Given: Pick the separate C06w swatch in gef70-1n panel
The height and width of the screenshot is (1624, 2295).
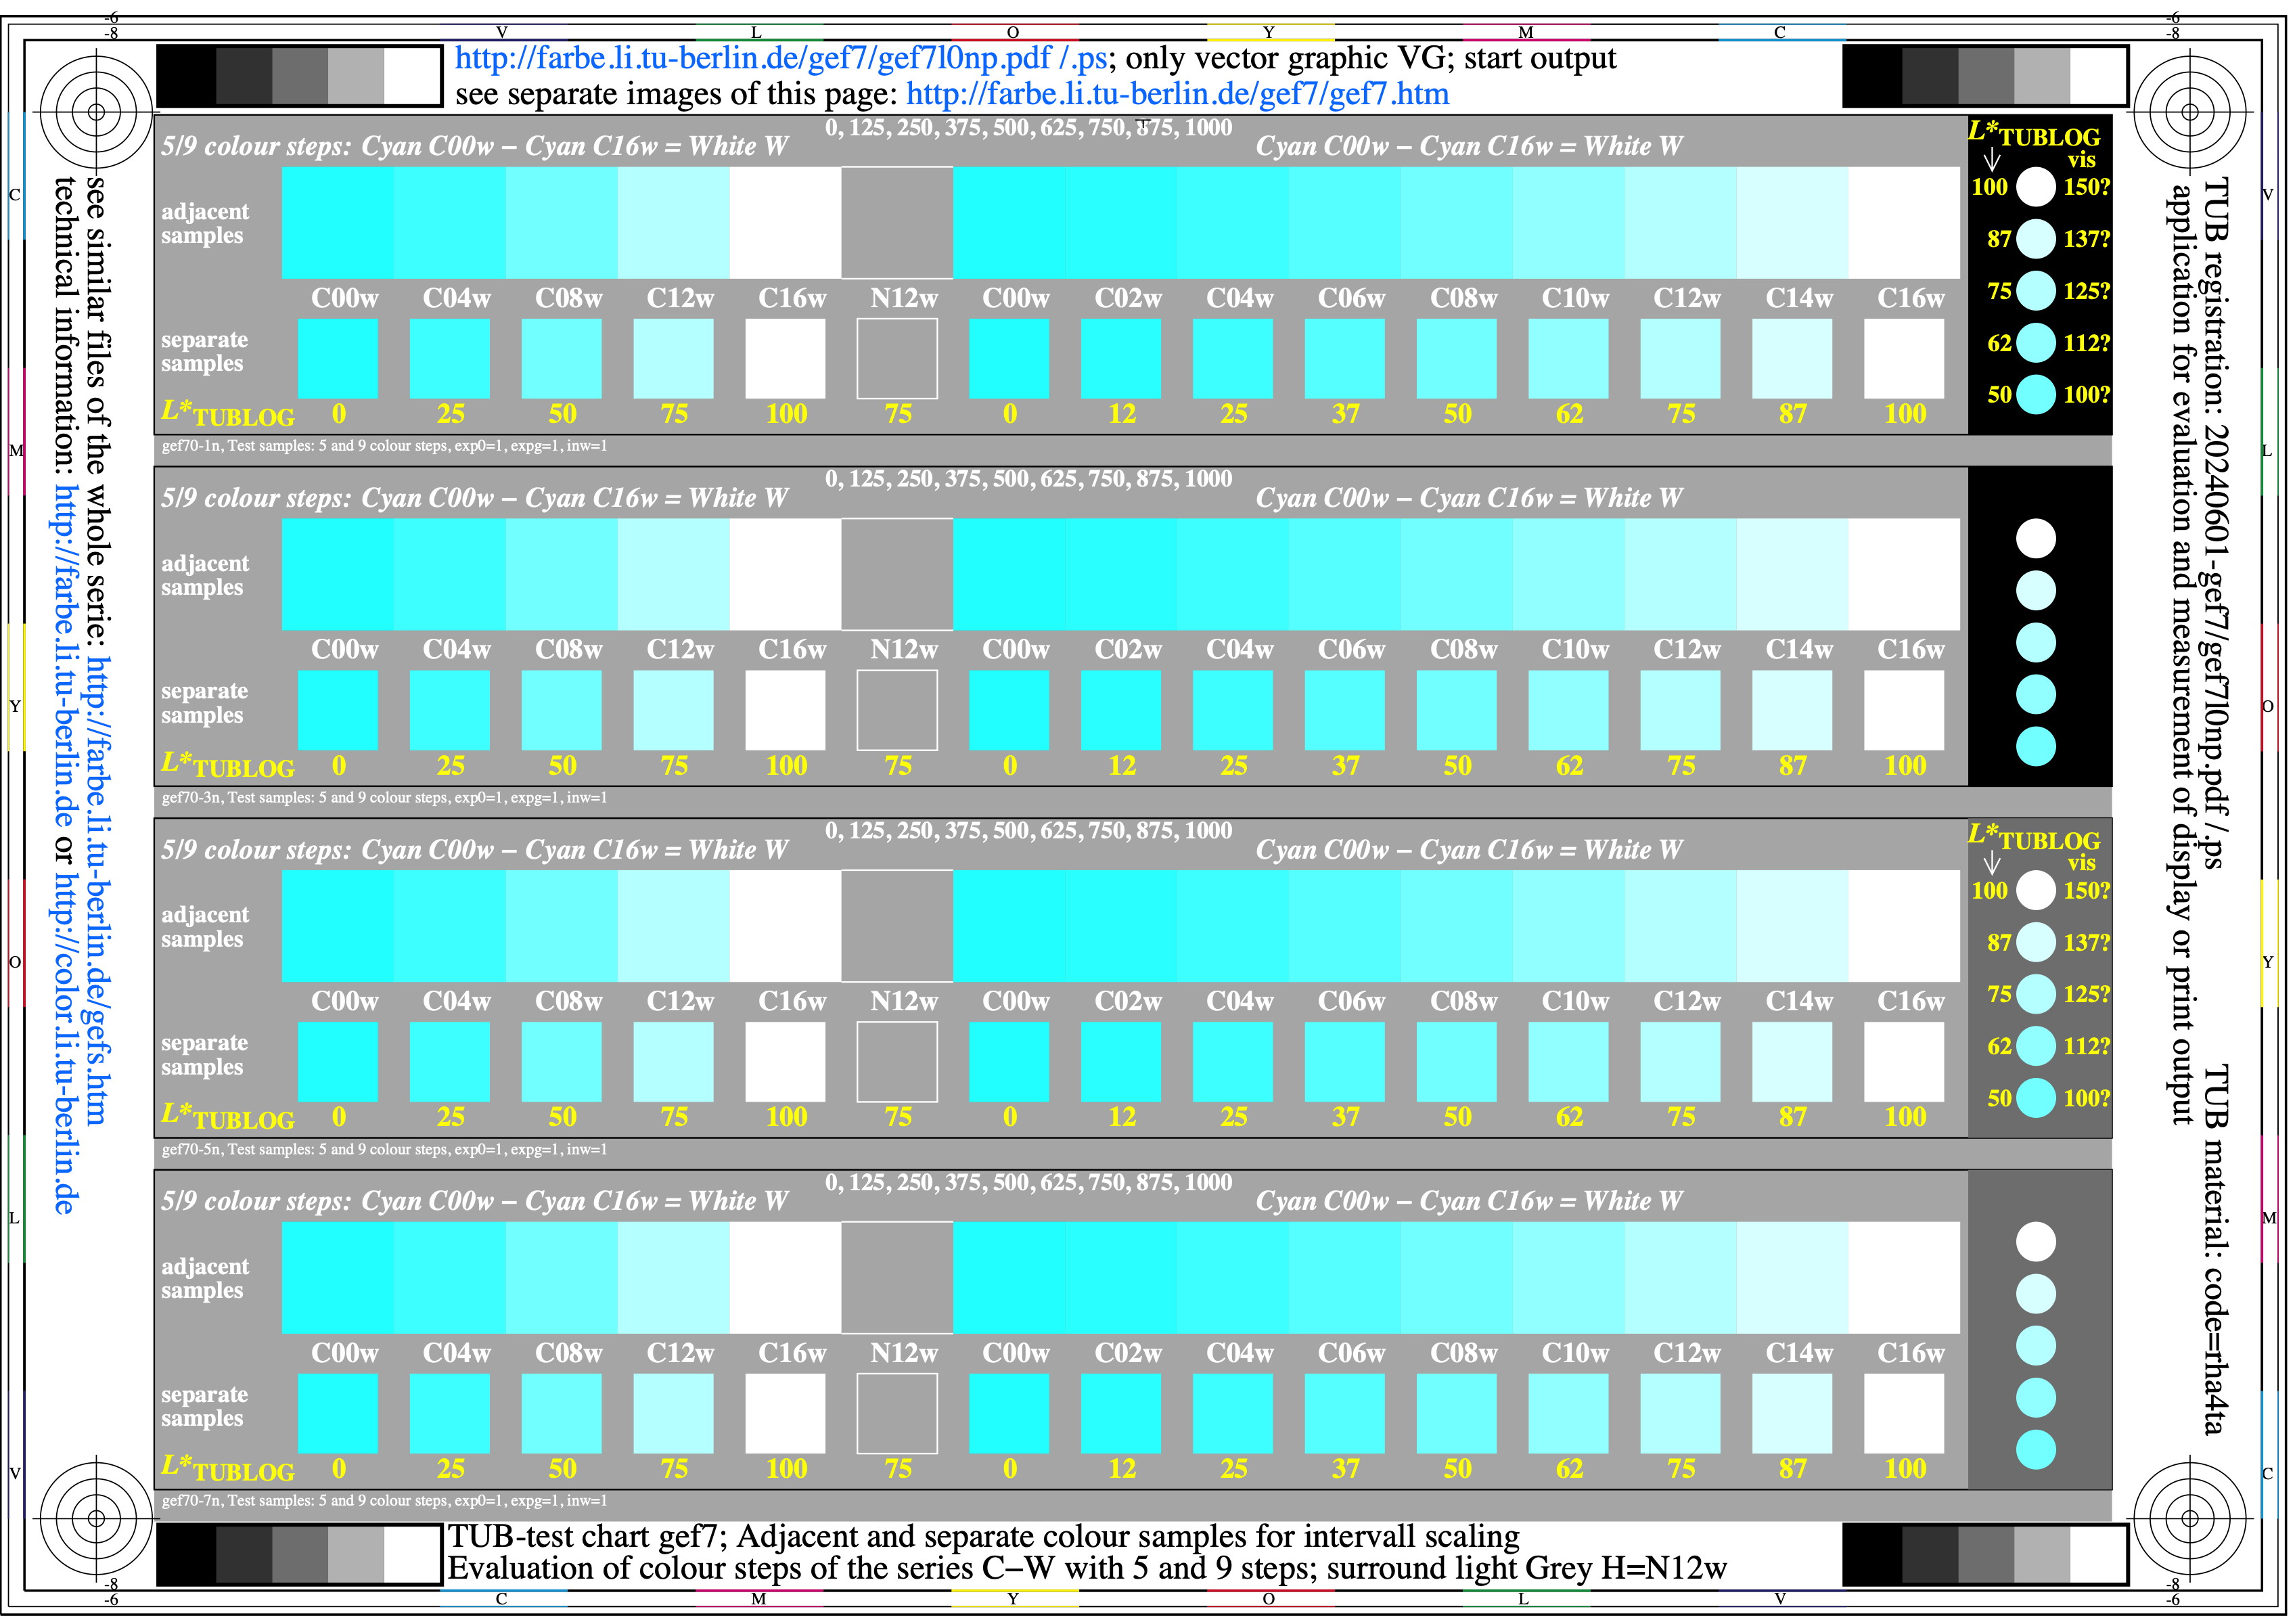Looking at the screenshot, I should coord(1345,359).
